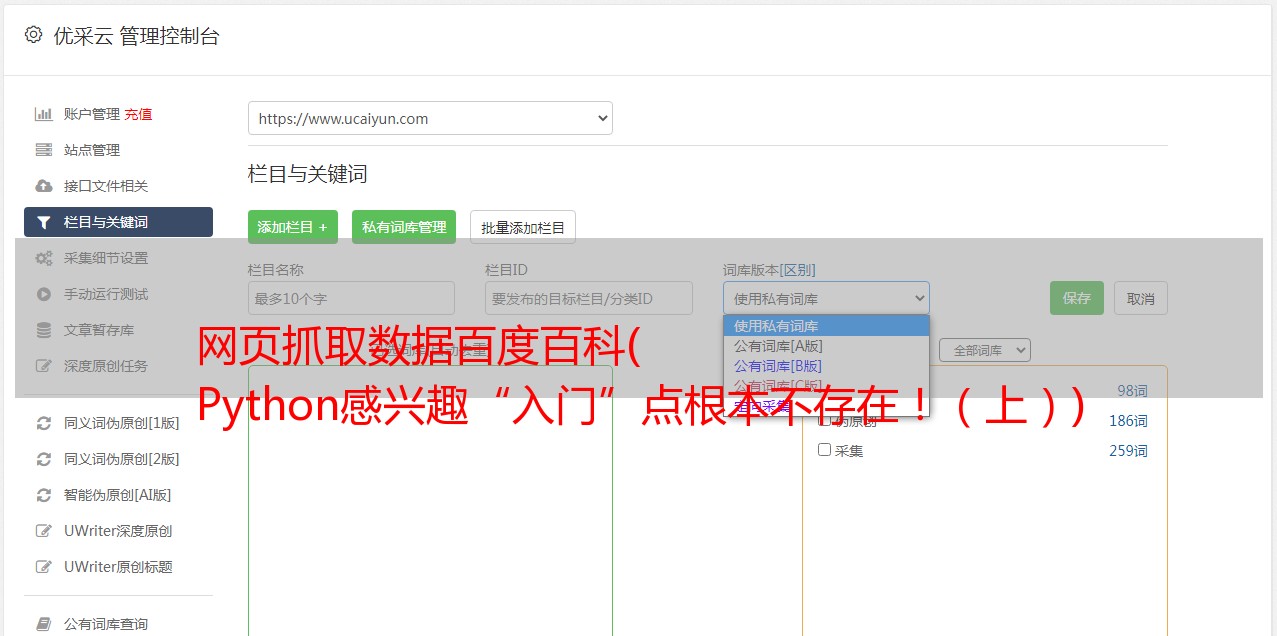
Task: Click the refresh icon for 智能伪原创[AI版]
Action: (44, 495)
